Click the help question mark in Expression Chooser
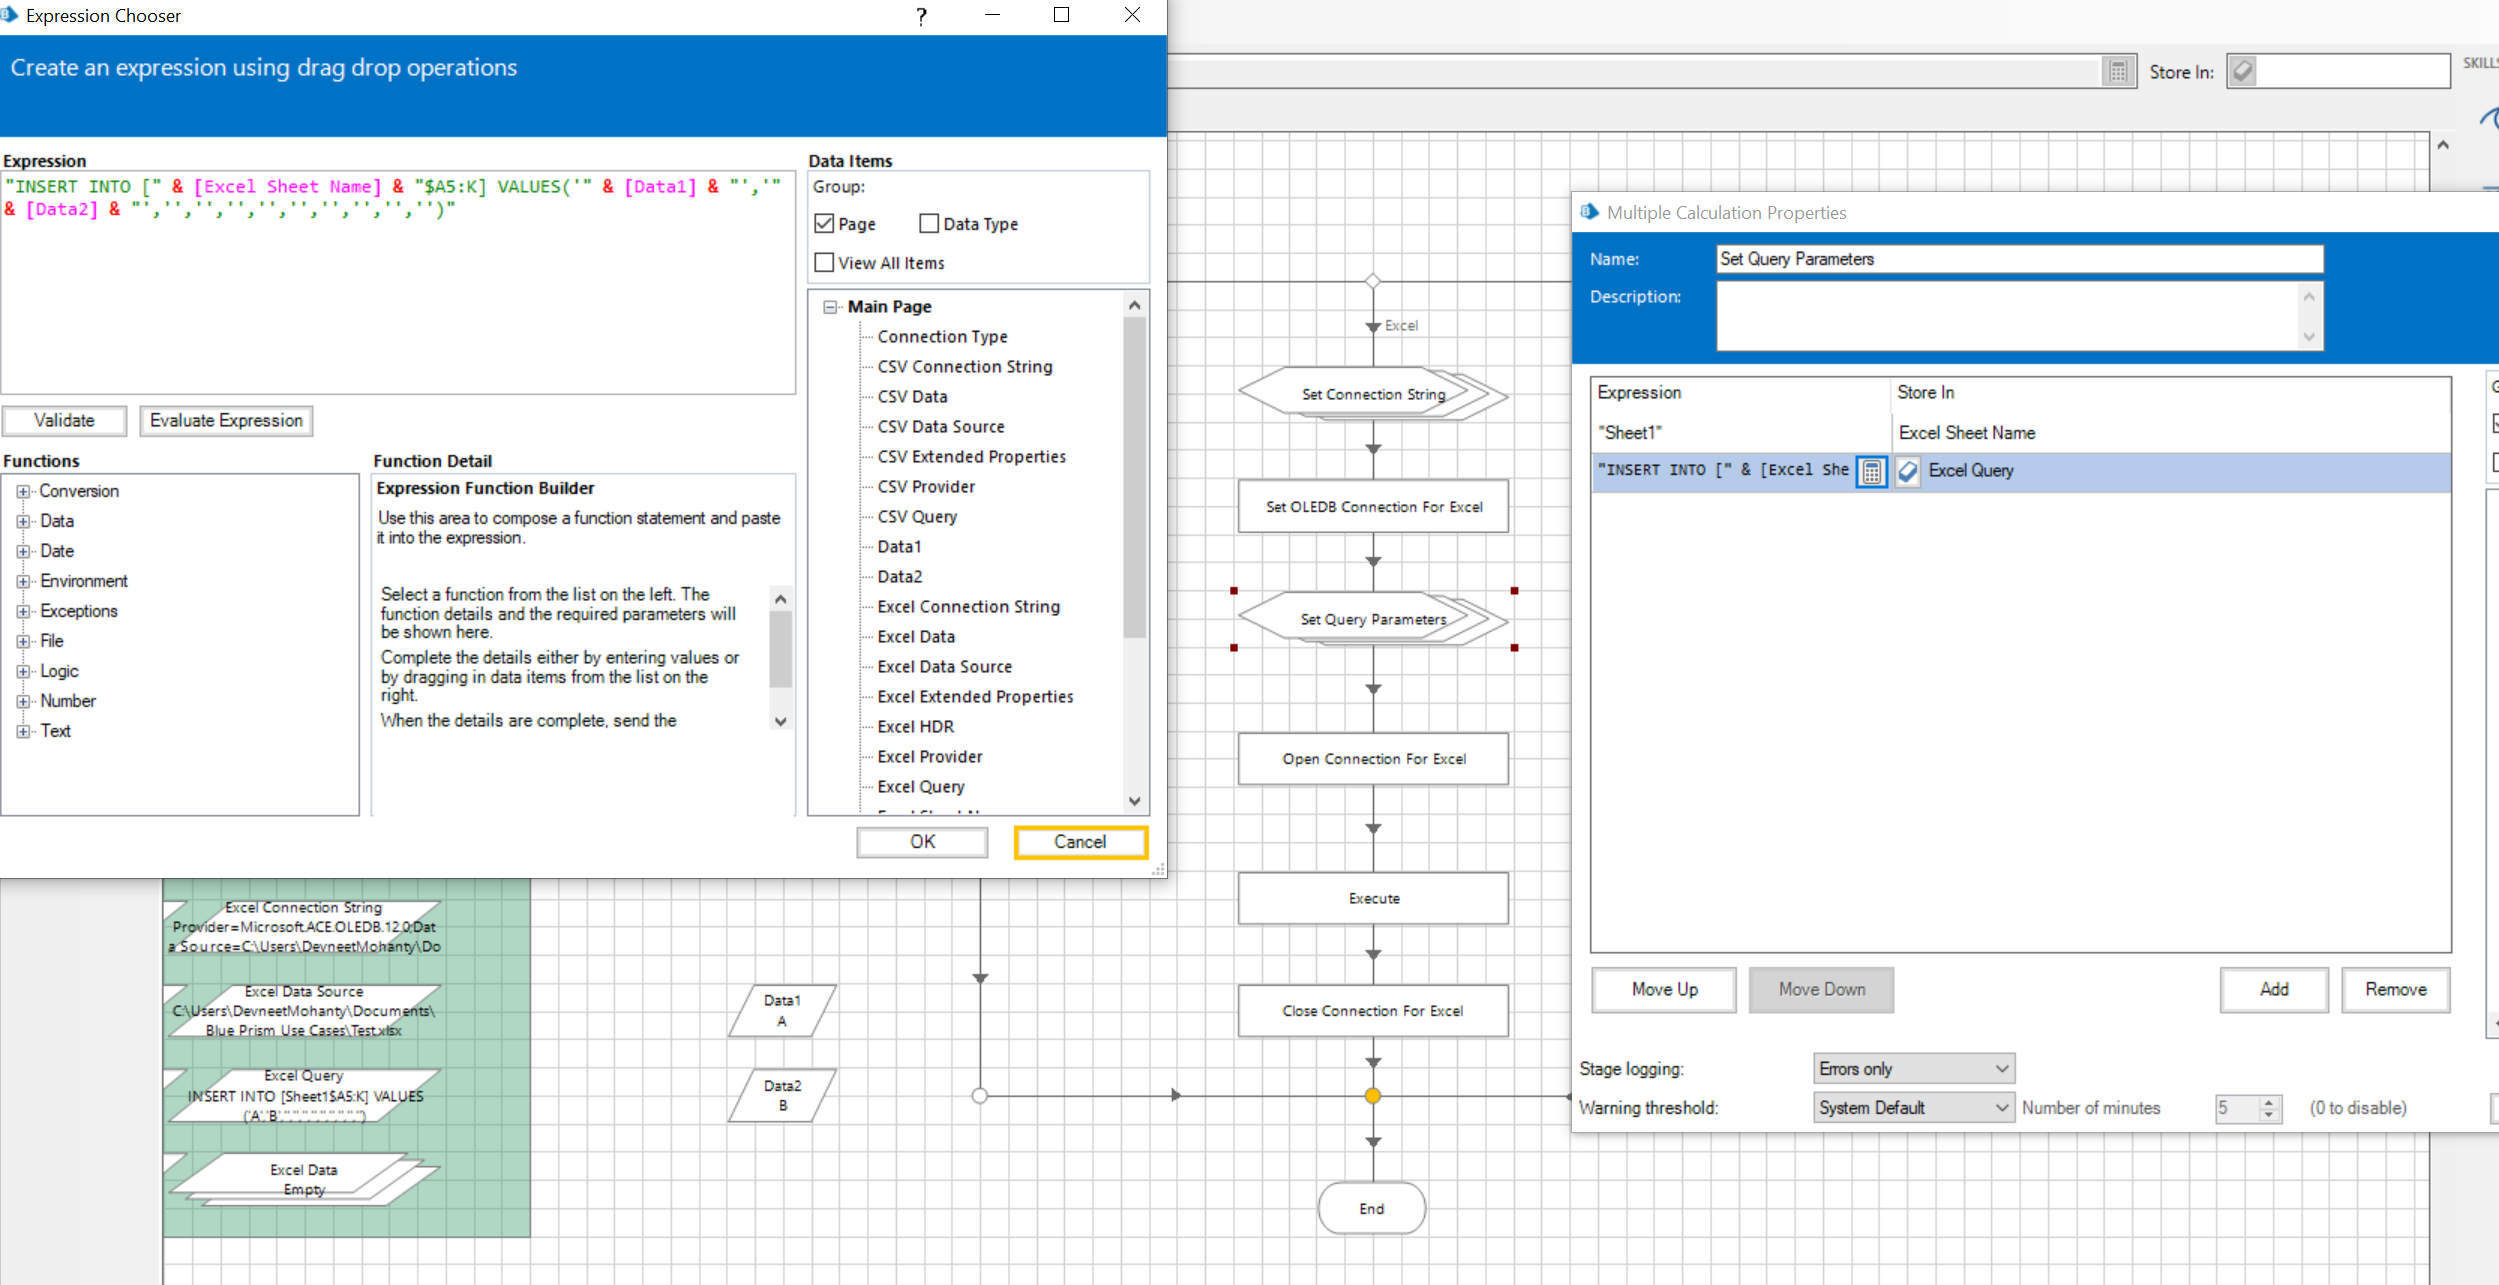This screenshot has width=2499, height=1285. coord(921,15)
